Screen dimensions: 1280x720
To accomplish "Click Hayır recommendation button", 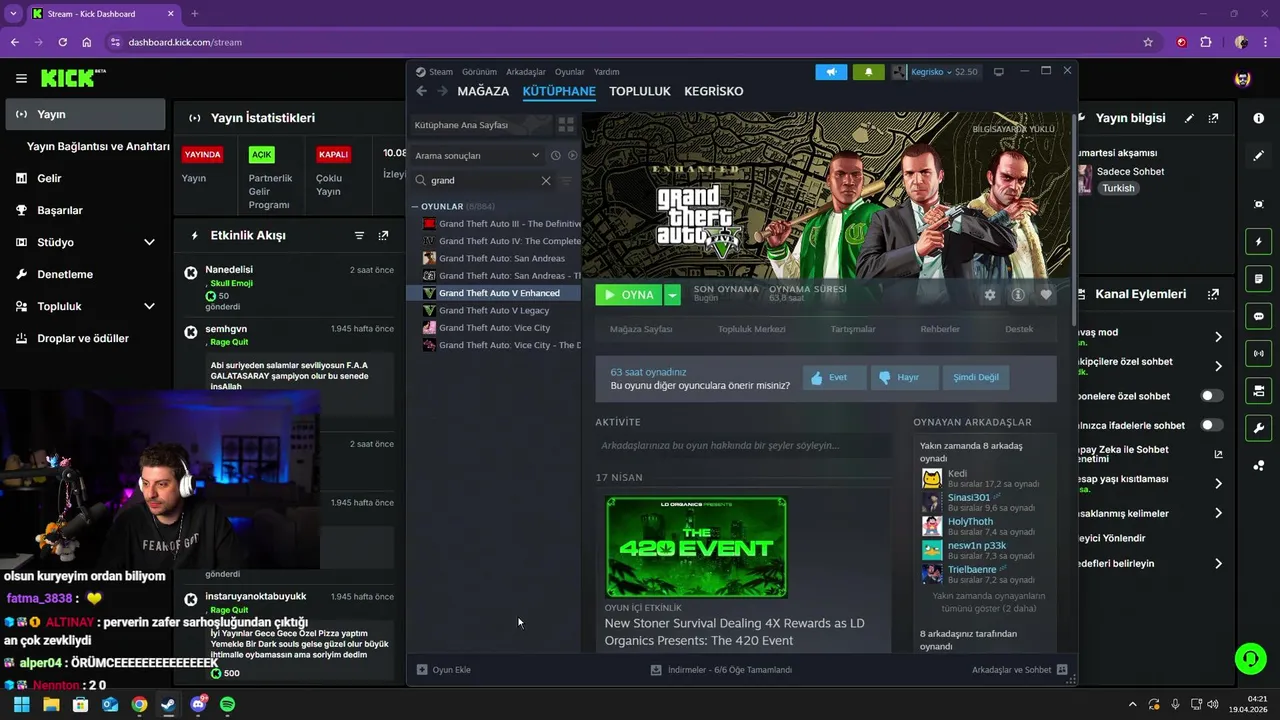I will 905,378.
